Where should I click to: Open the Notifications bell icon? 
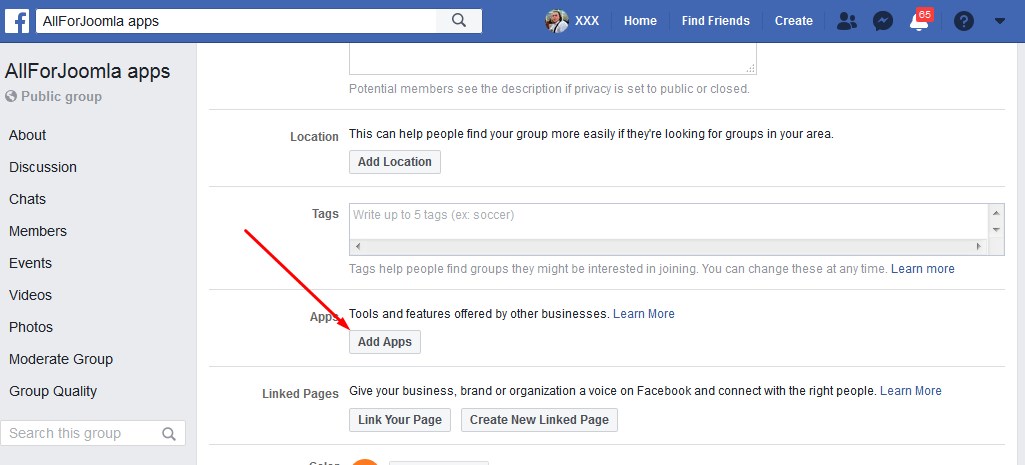(x=919, y=21)
